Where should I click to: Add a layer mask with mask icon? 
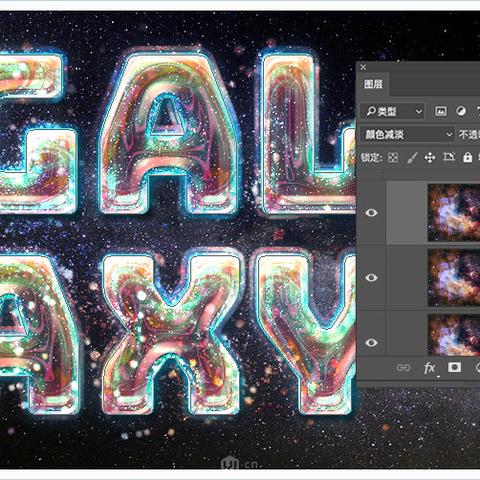click(x=454, y=367)
